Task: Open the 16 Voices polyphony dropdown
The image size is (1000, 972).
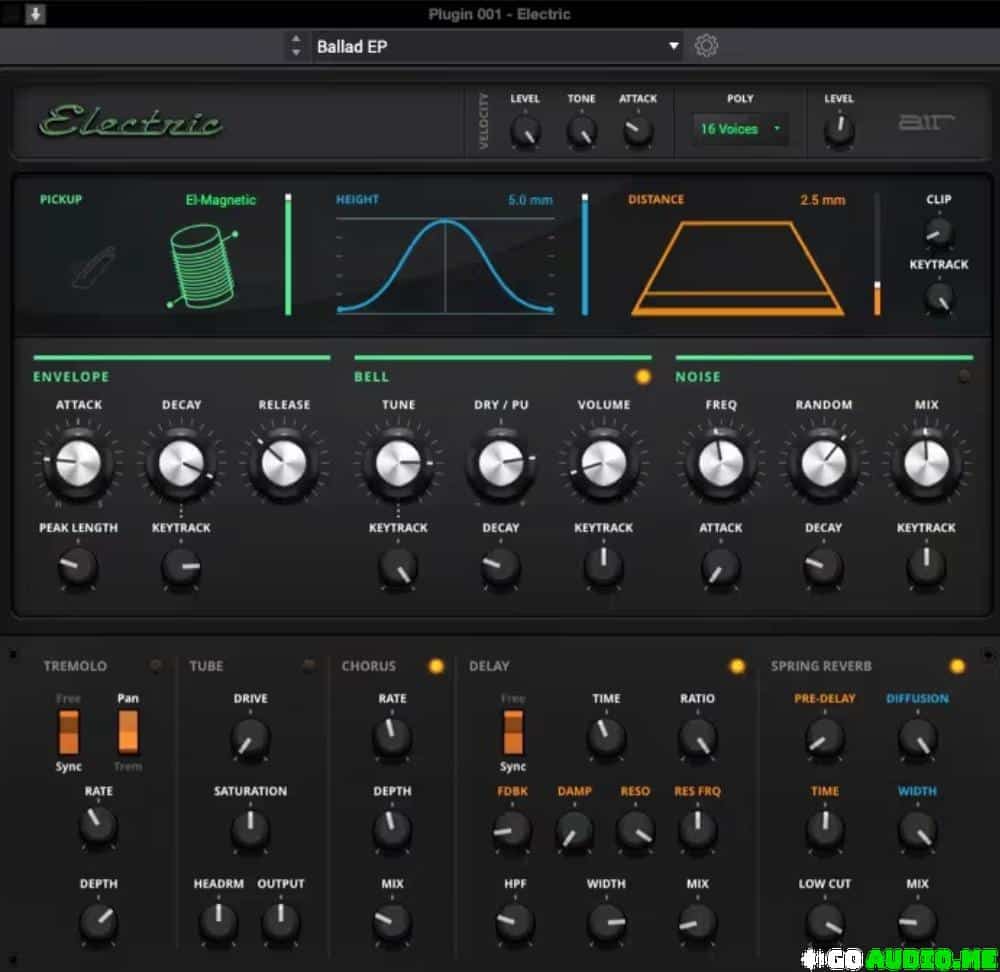Action: tap(740, 129)
